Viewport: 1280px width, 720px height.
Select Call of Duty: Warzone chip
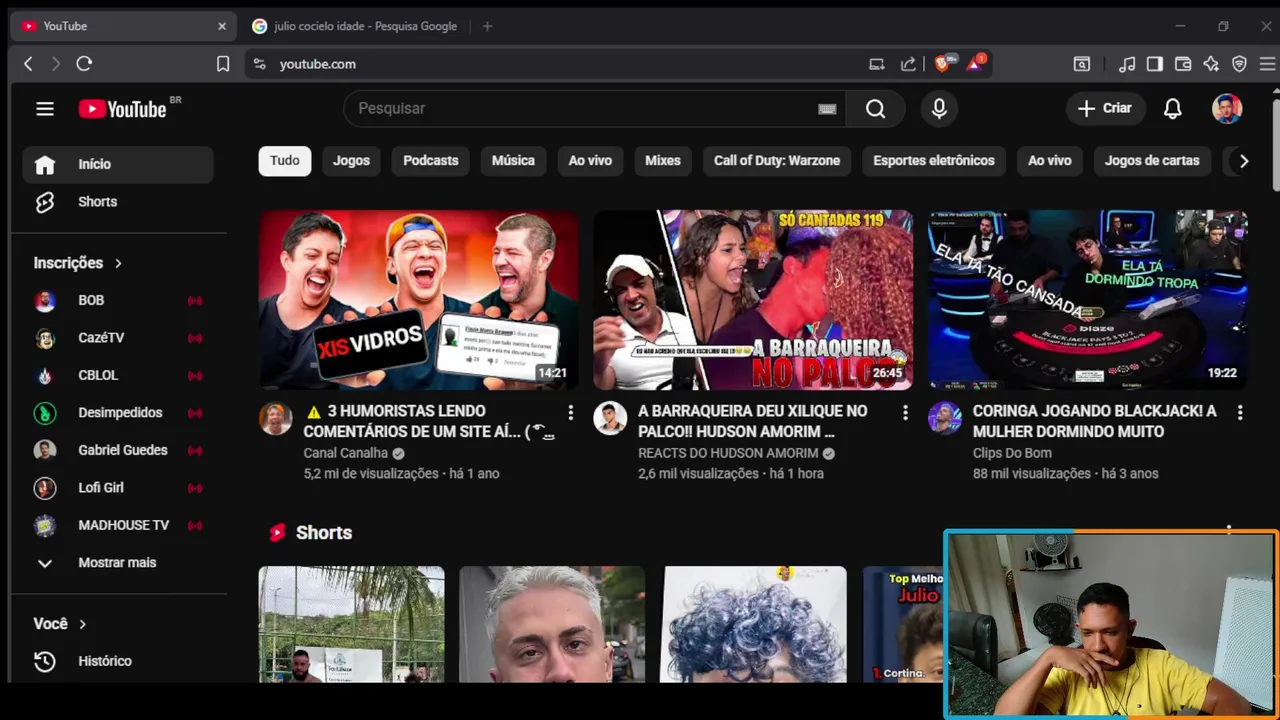[777, 161]
